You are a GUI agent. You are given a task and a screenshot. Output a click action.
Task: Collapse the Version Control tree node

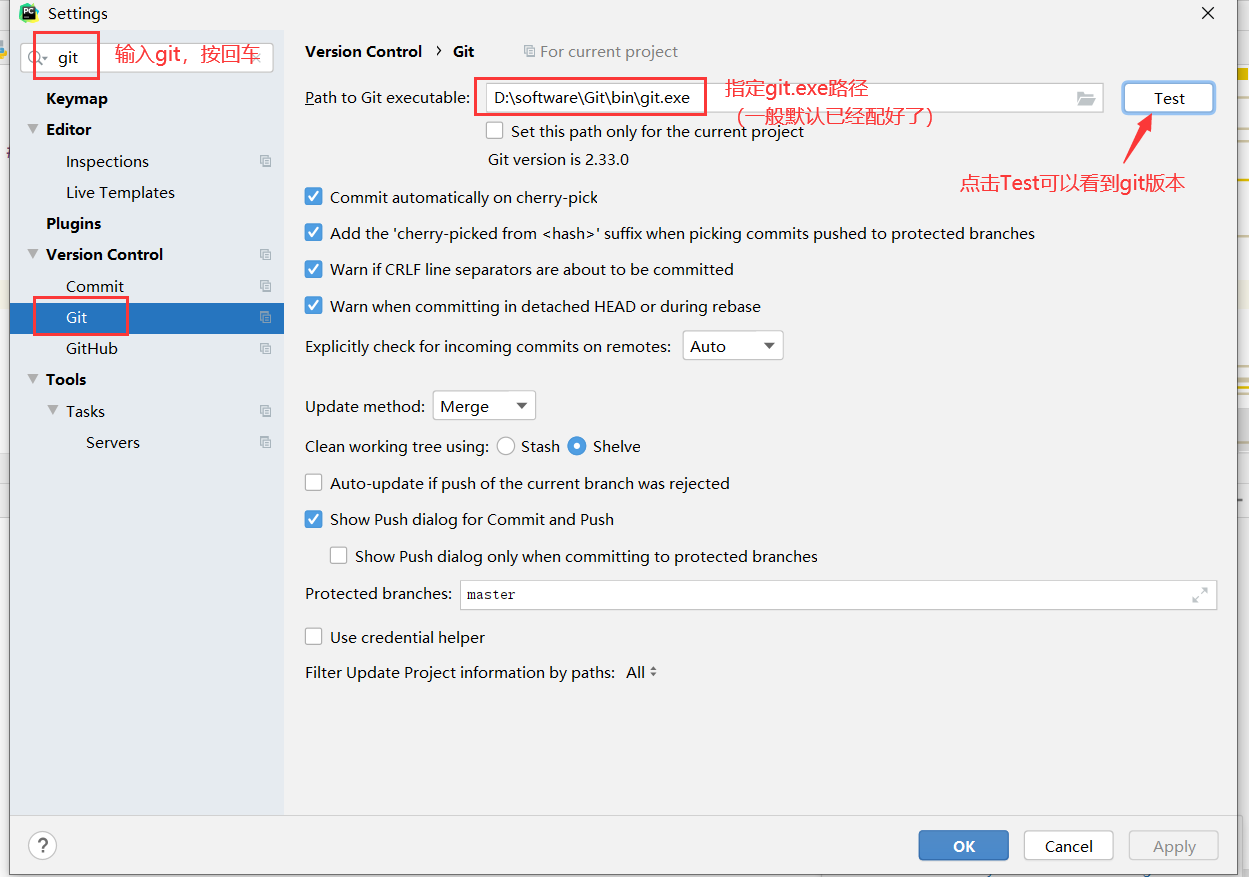(x=34, y=254)
